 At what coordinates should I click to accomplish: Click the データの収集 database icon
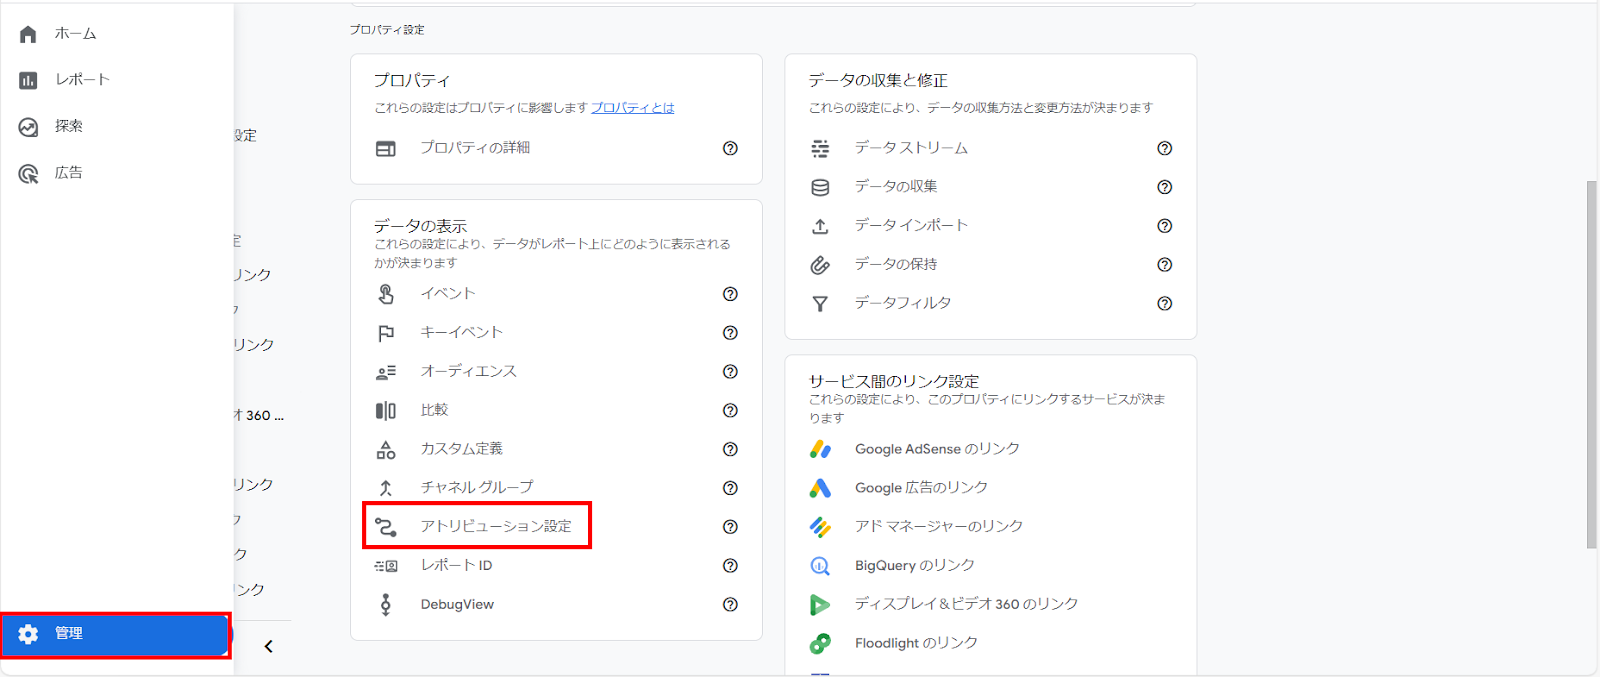[820, 188]
